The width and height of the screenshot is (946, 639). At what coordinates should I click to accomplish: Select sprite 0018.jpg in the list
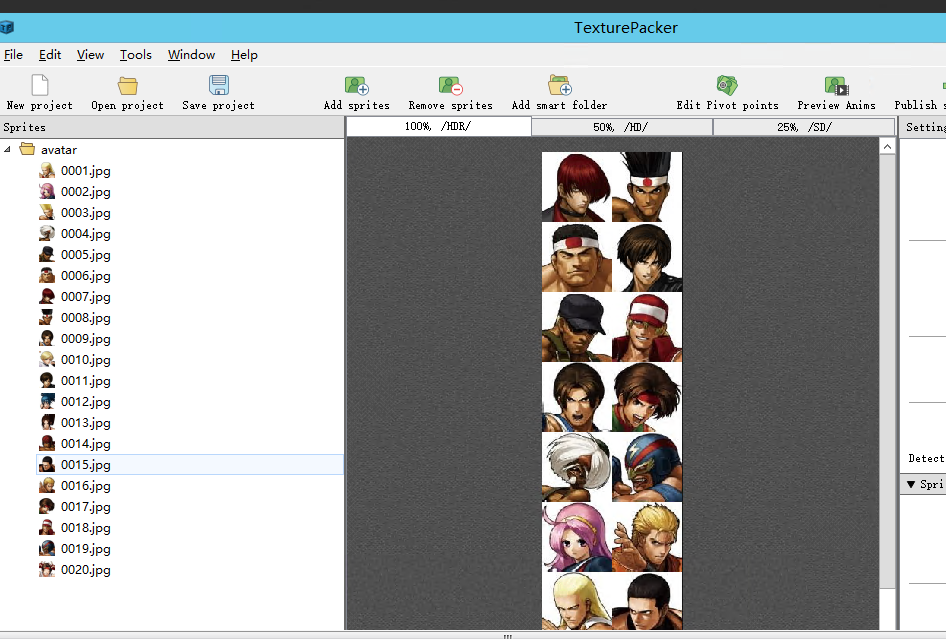(190, 527)
